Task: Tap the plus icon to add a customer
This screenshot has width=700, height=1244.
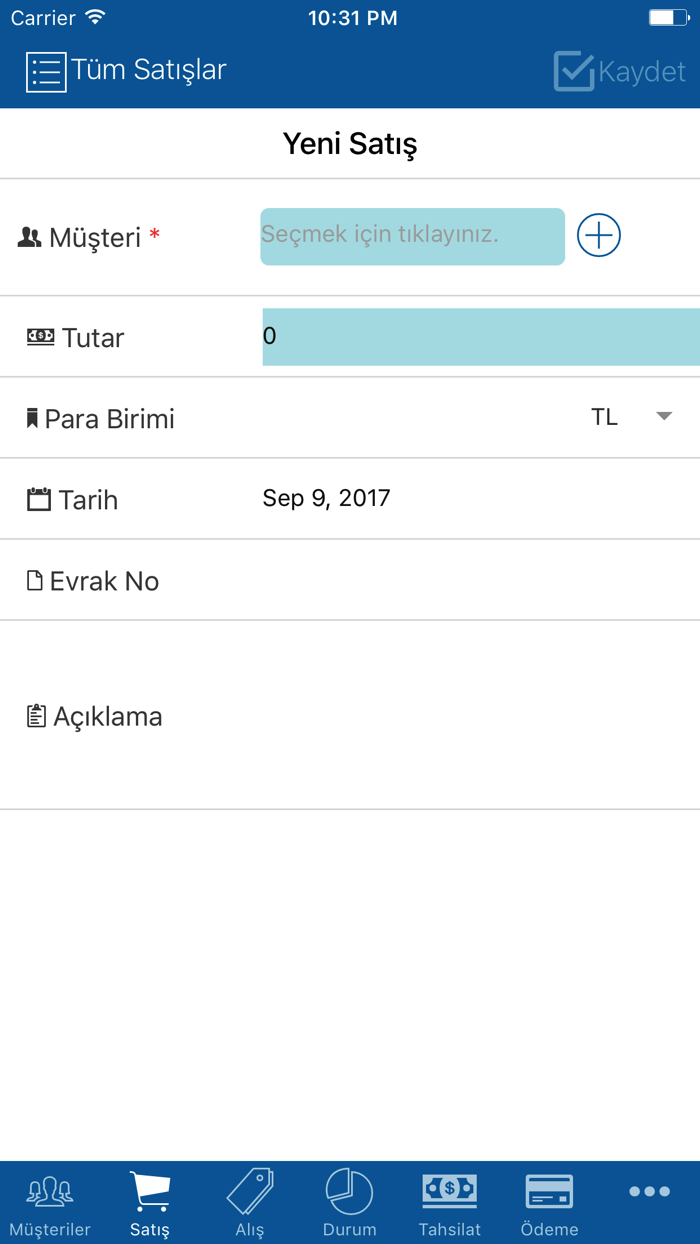Action: pyautogui.click(x=598, y=235)
